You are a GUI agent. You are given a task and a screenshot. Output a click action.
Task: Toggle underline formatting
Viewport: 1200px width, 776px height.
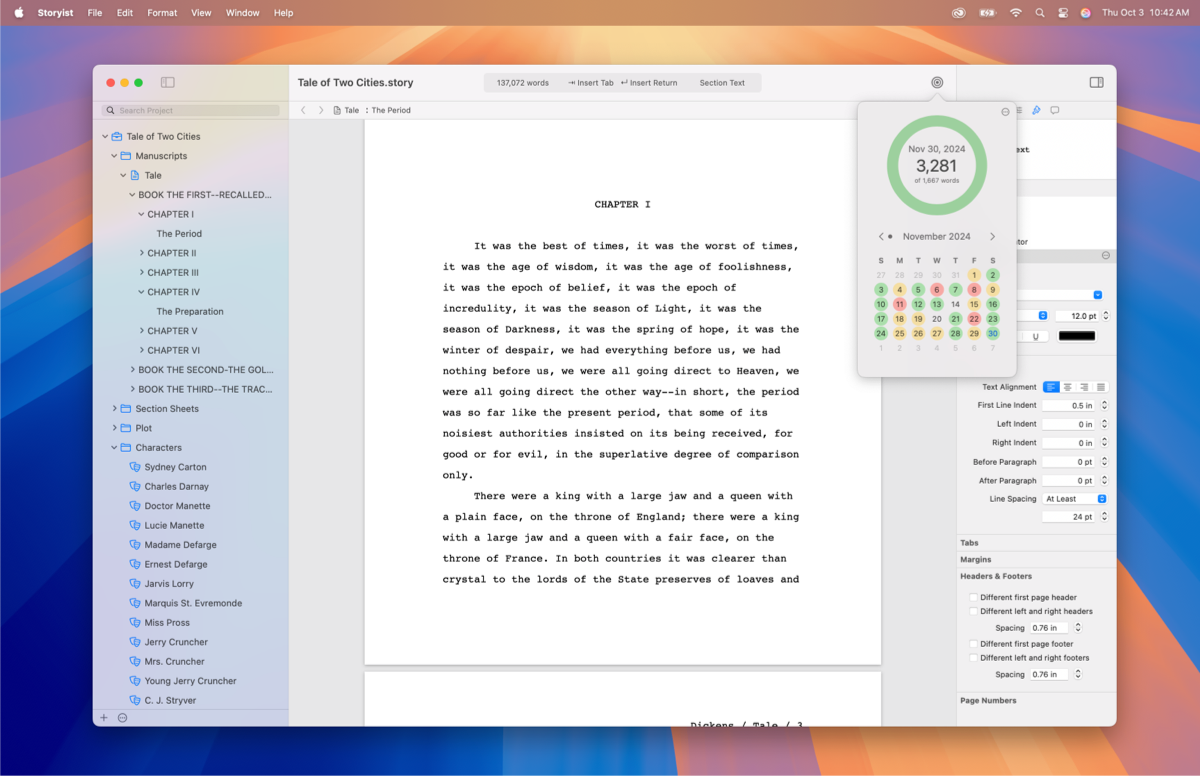click(x=1035, y=336)
